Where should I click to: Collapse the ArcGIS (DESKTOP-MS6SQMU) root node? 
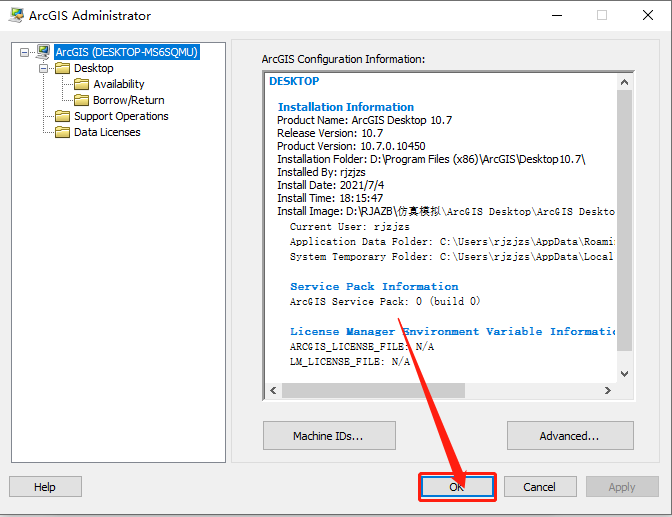pyautogui.click(x=24, y=52)
